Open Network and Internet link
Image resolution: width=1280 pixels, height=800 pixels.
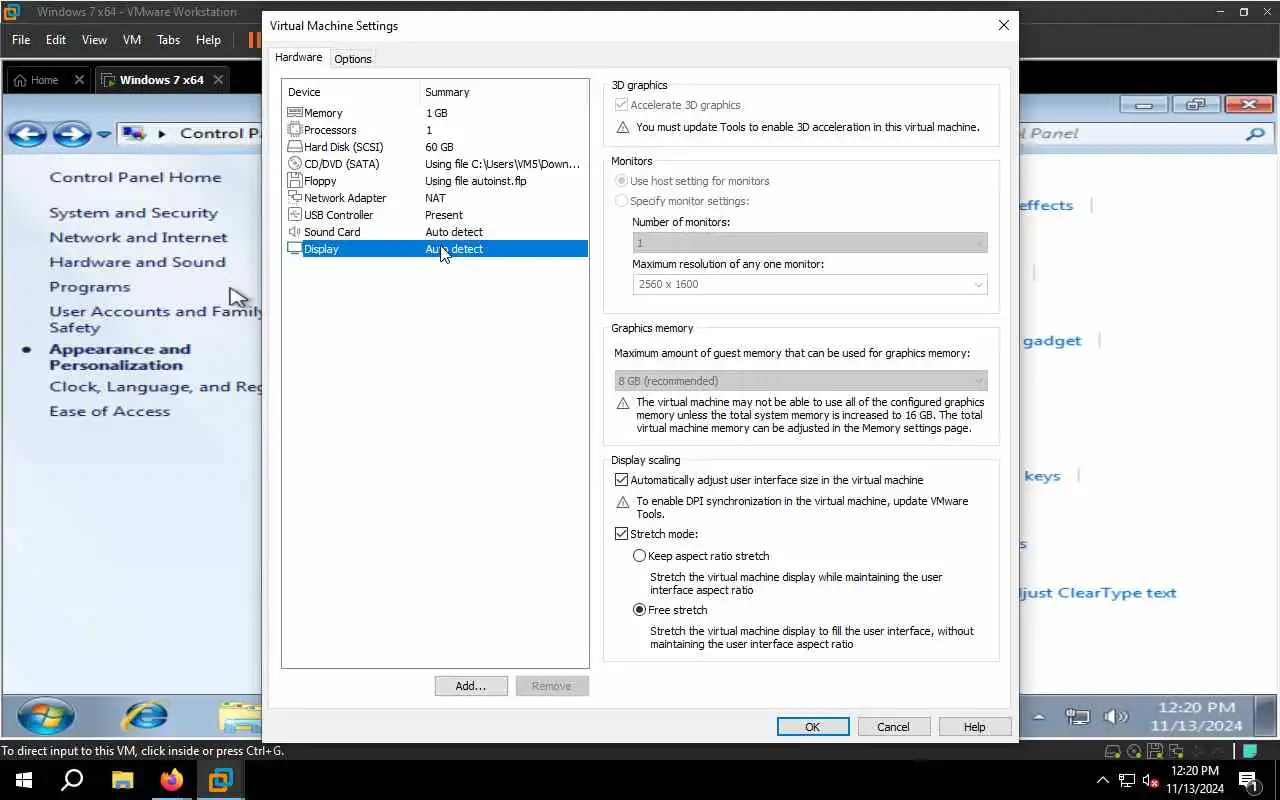tap(138, 237)
